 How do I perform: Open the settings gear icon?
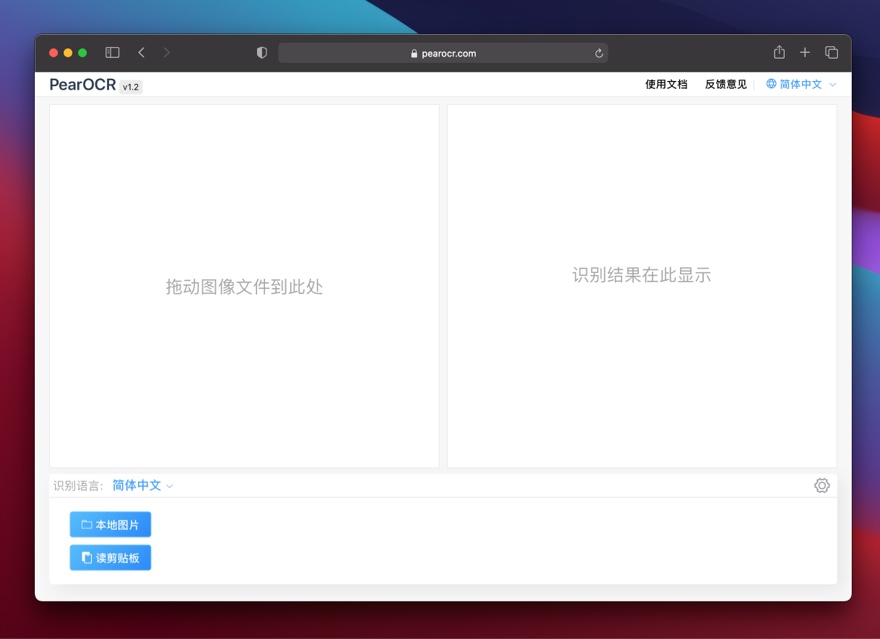(x=822, y=485)
